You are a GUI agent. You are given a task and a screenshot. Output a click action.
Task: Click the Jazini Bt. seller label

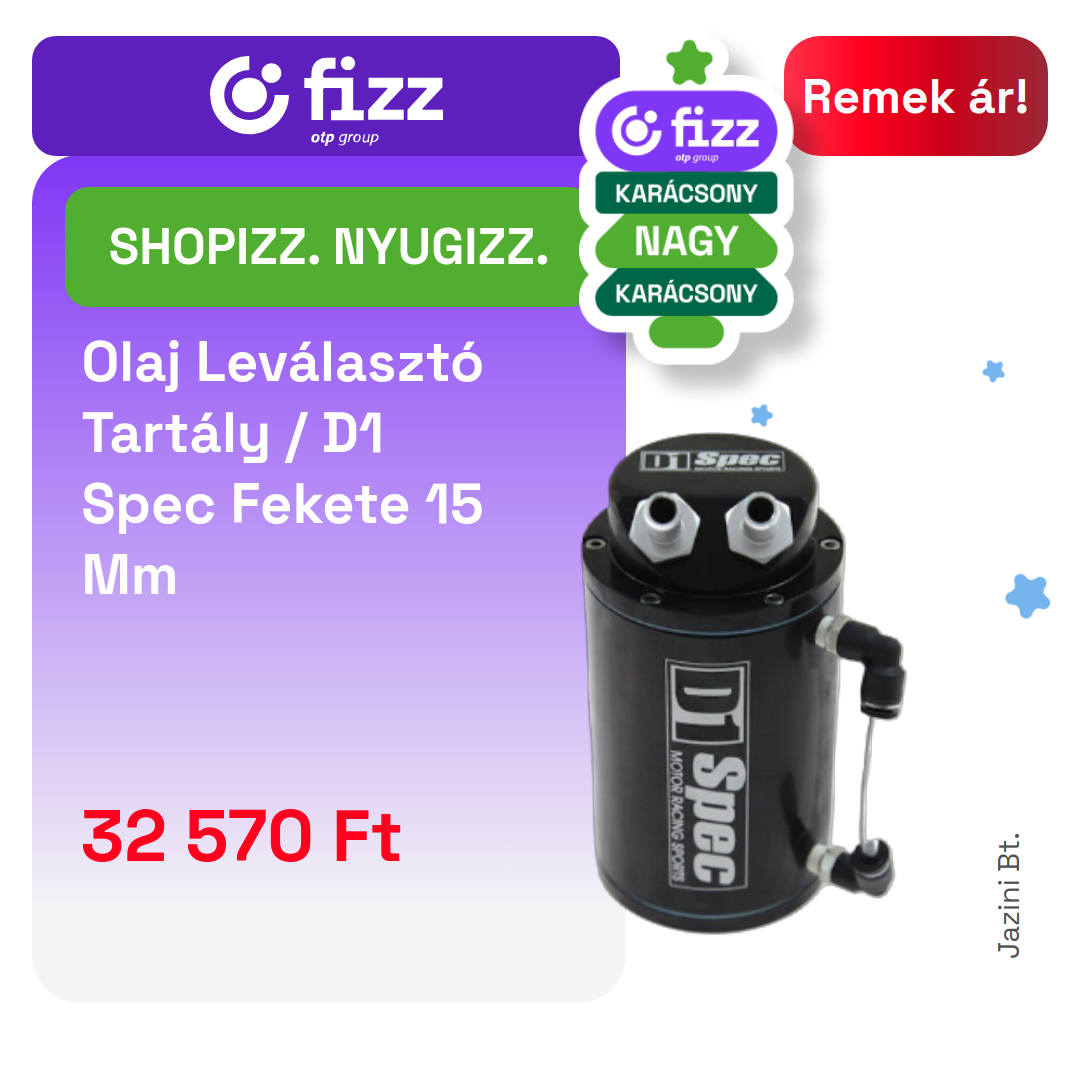click(1009, 895)
